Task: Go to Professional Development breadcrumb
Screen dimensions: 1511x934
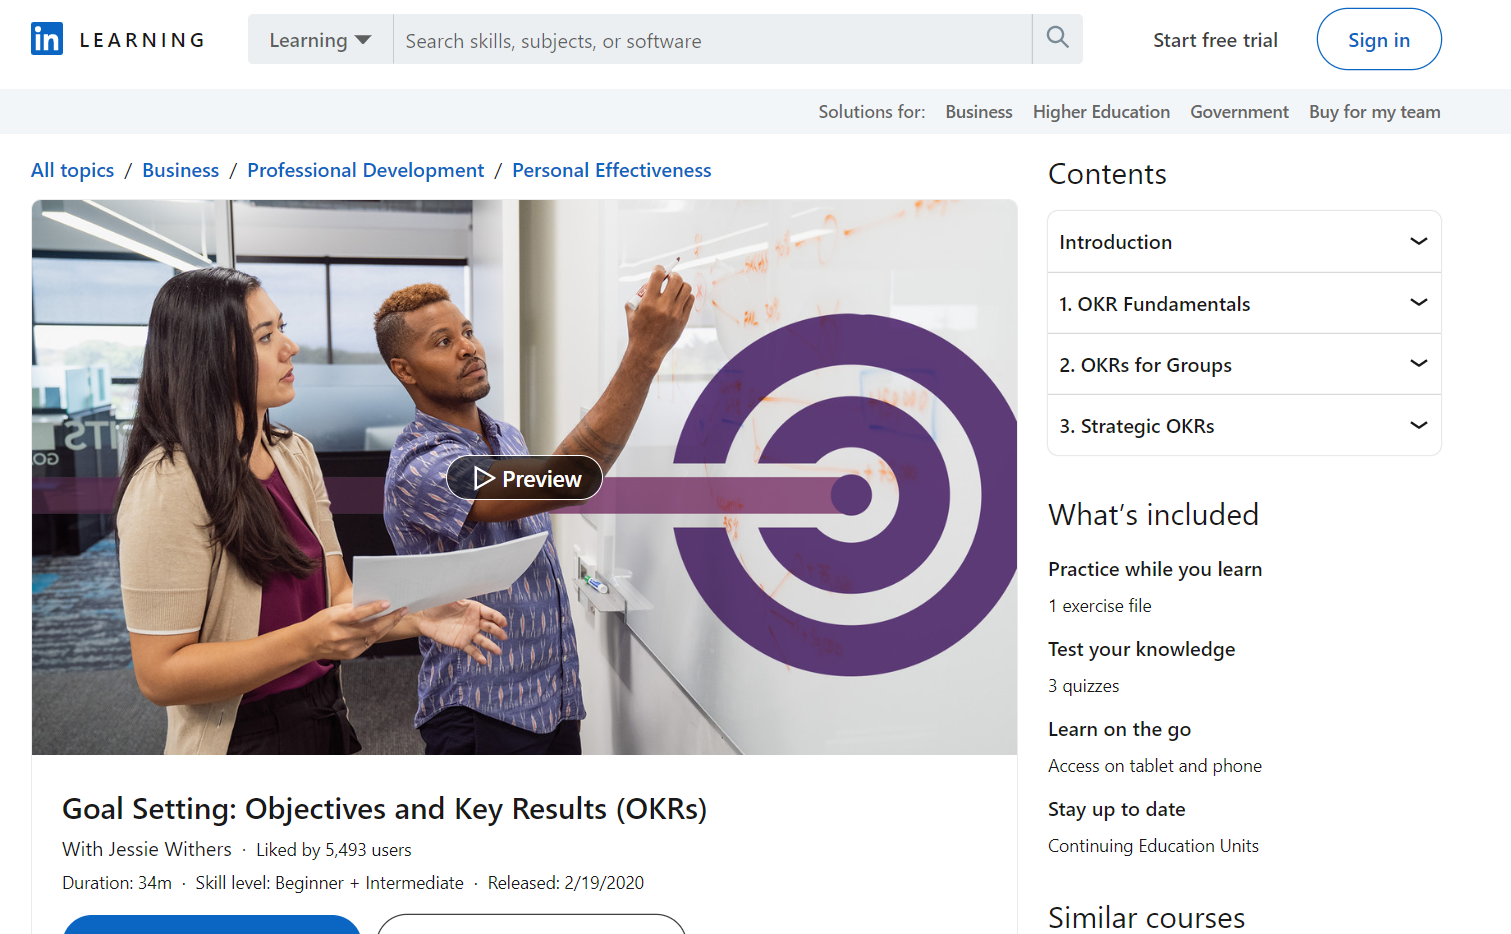Action: tap(365, 170)
